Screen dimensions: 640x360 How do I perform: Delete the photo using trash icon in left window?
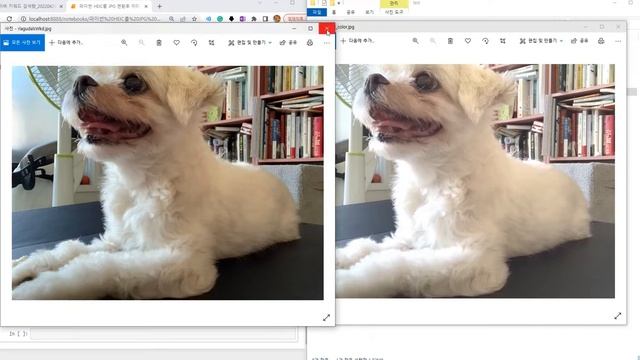pos(159,42)
